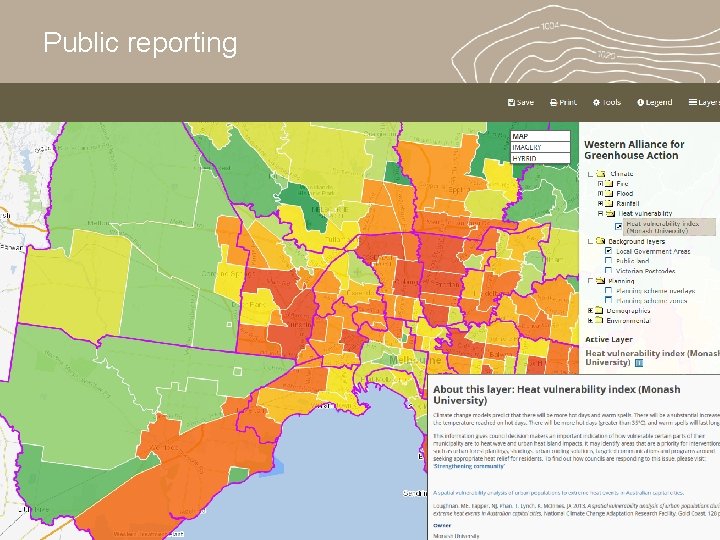
Task: Select the Public land label
Action: 632,261
